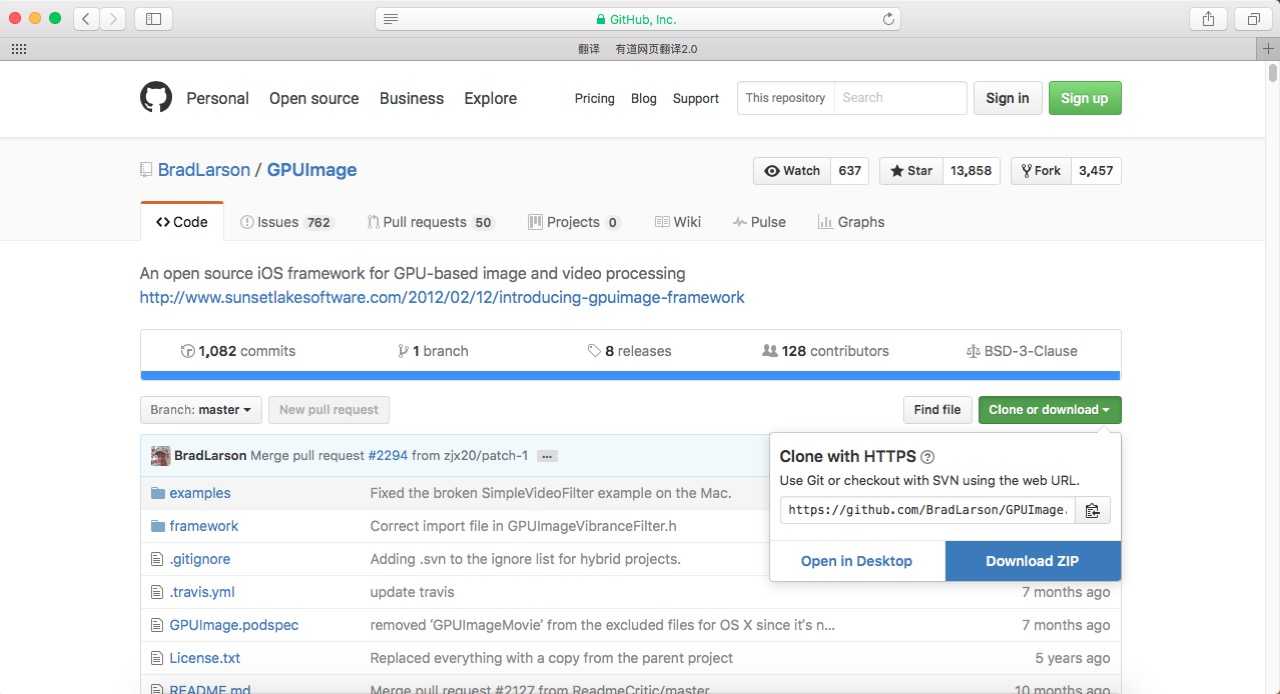The width and height of the screenshot is (1280, 694).
Task: Click the framework folder icon
Action: click(x=157, y=526)
